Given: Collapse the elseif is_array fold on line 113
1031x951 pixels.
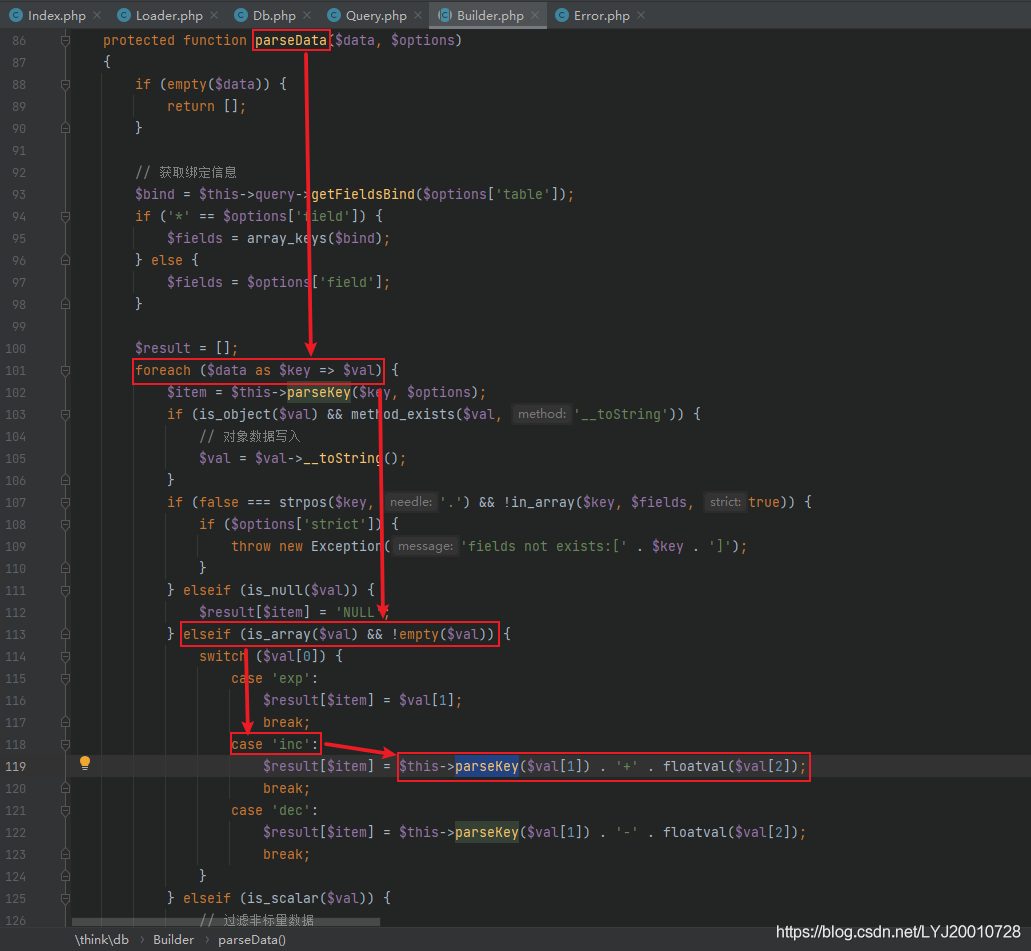Looking at the screenshot, I should [x=65, y=635].
